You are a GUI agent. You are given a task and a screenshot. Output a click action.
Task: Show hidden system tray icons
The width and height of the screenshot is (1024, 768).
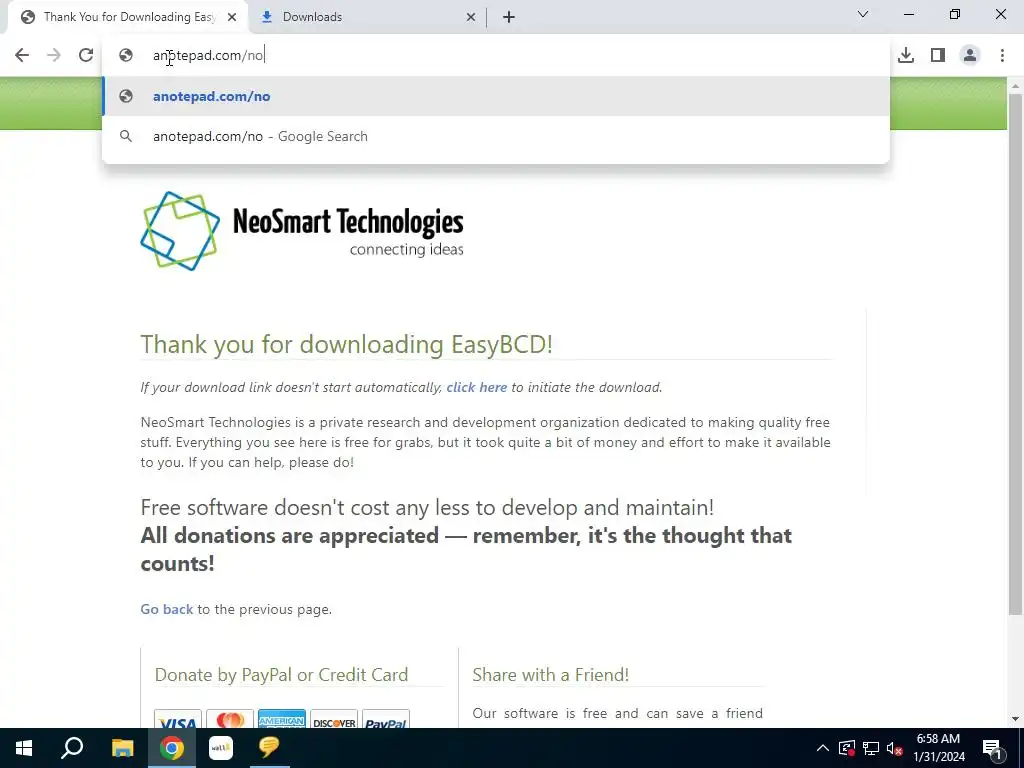tap(823, 748)
